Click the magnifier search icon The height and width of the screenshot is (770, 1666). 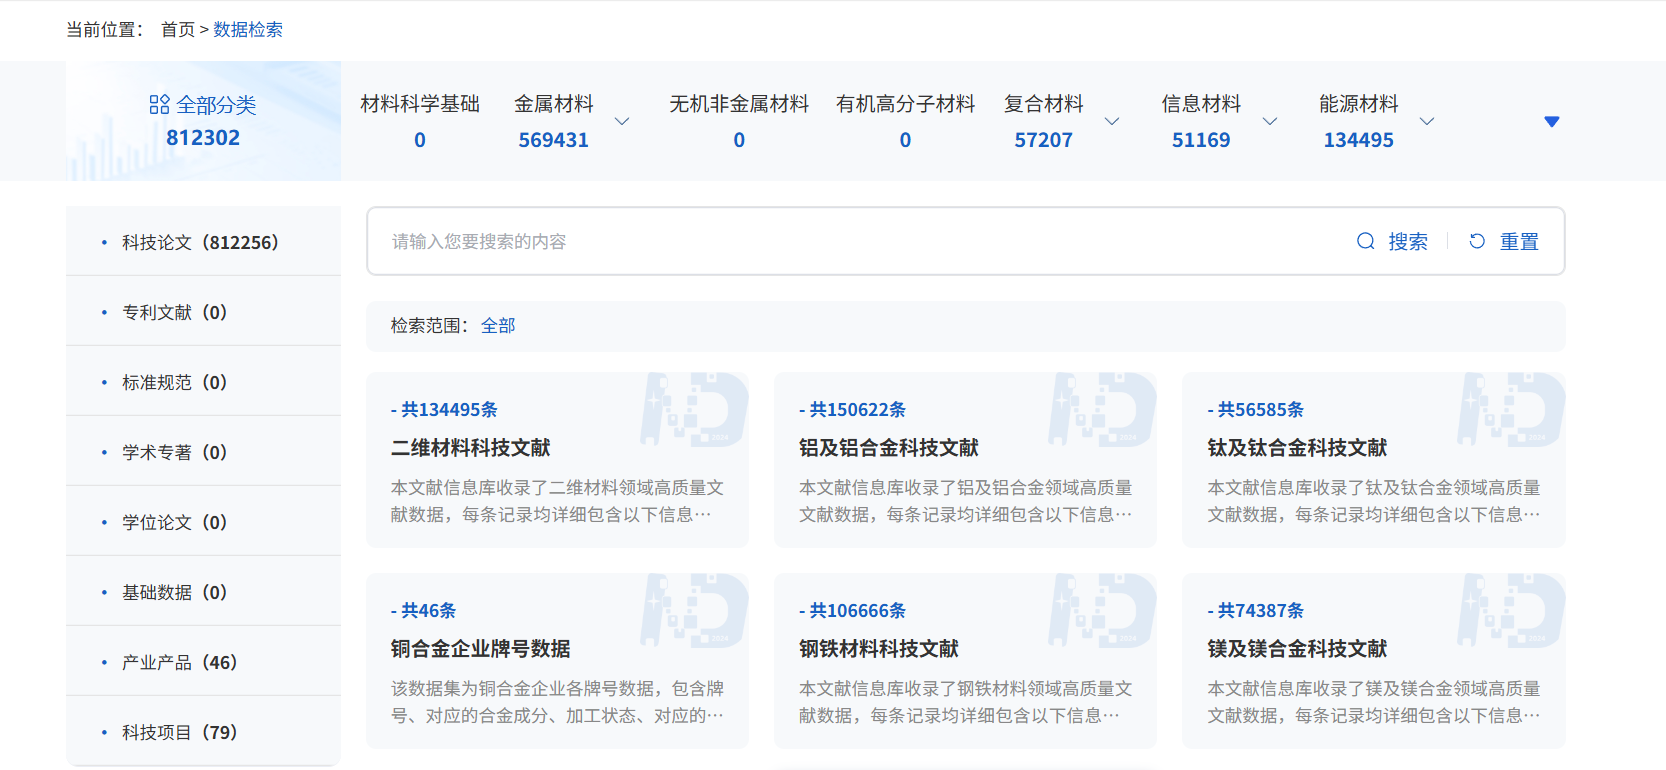coord(1365,241)
